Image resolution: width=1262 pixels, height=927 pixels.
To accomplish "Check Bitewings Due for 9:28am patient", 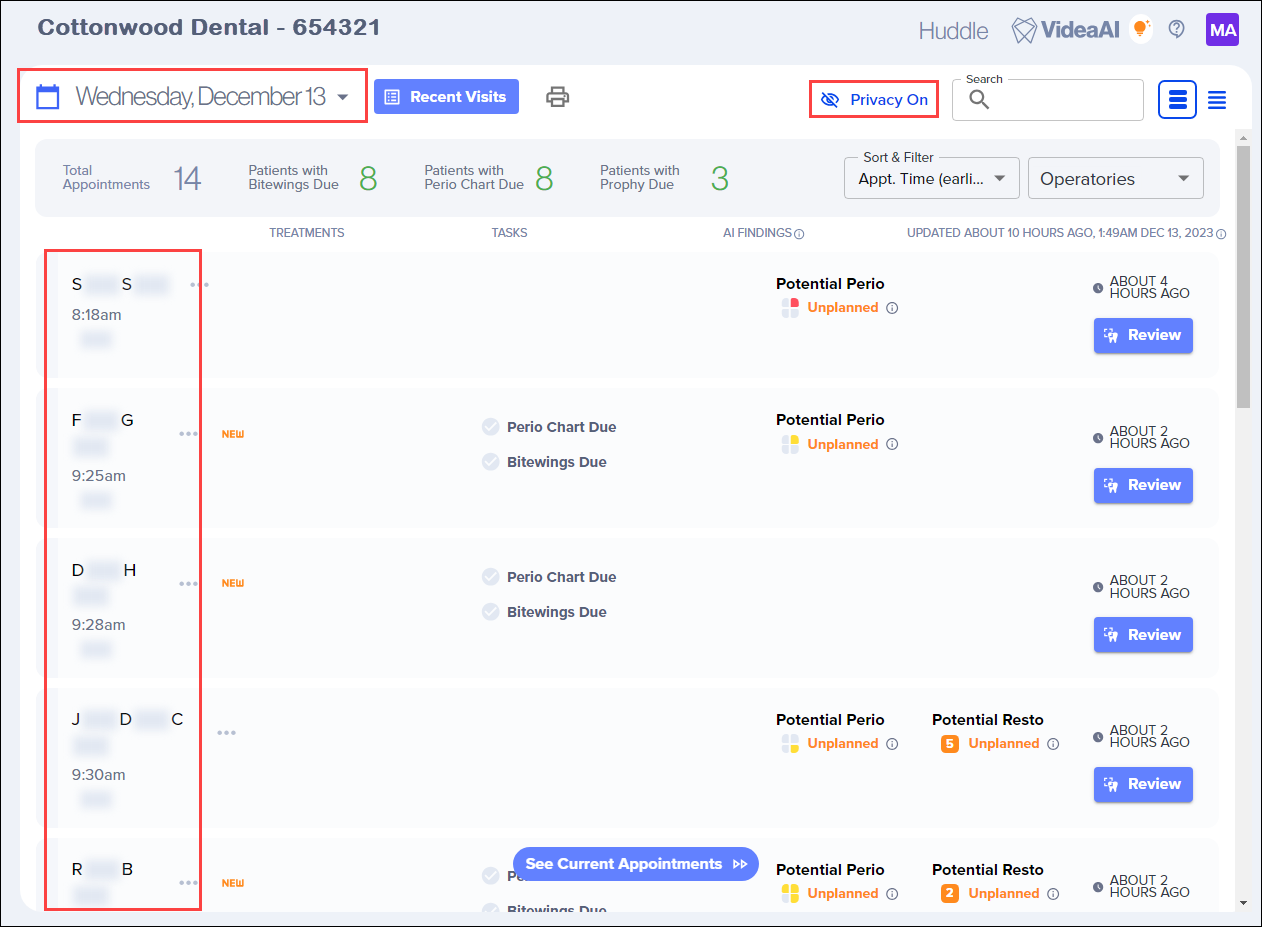I will coord(490,612).
